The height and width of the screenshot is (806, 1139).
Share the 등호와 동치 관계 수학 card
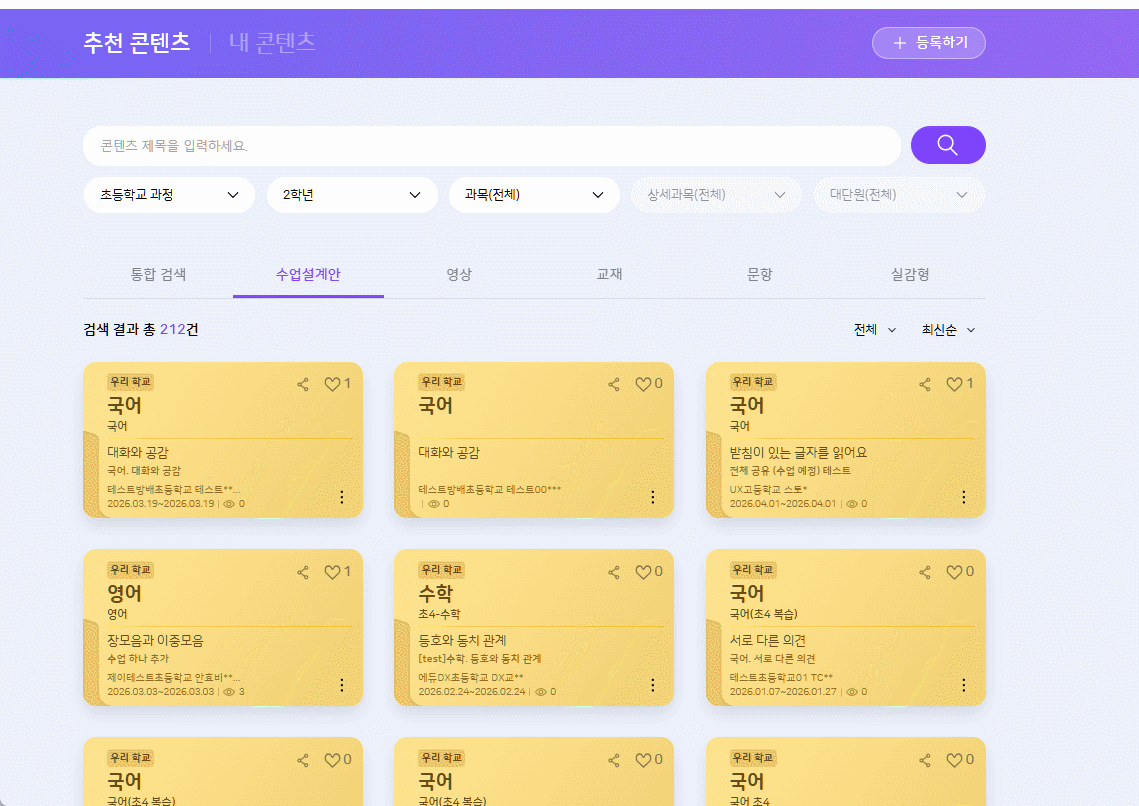[614, 572]
